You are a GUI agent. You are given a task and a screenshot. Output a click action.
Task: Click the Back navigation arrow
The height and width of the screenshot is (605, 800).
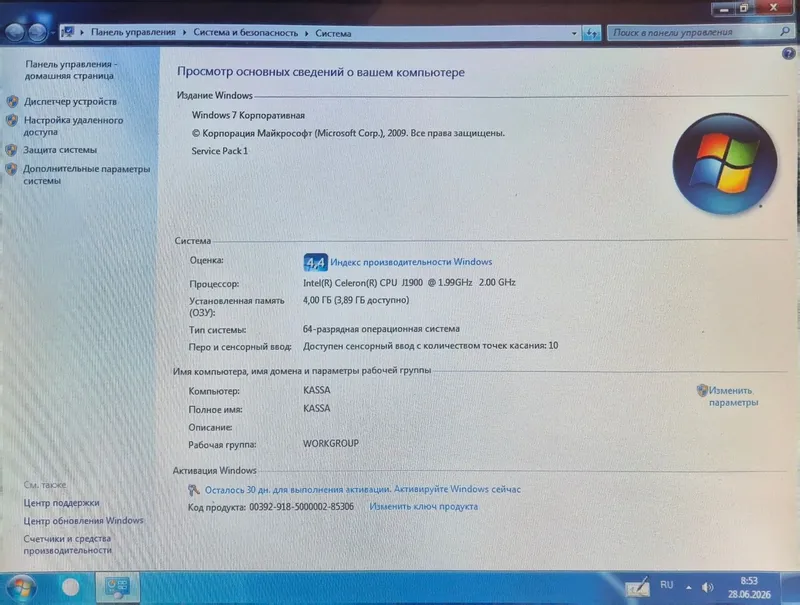click(15, 33)
